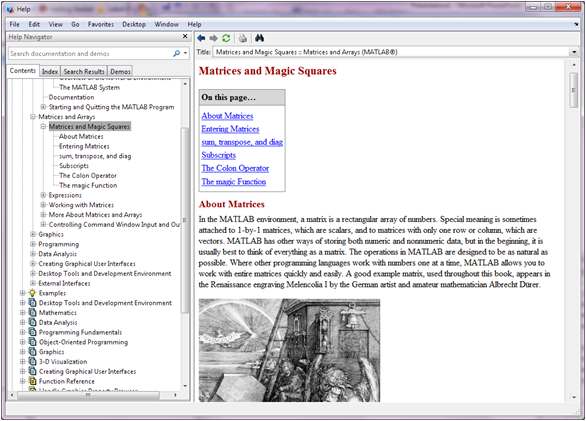The image size is (586, 421).
Task: Open the Desktop menu
Action: [134, 24]
